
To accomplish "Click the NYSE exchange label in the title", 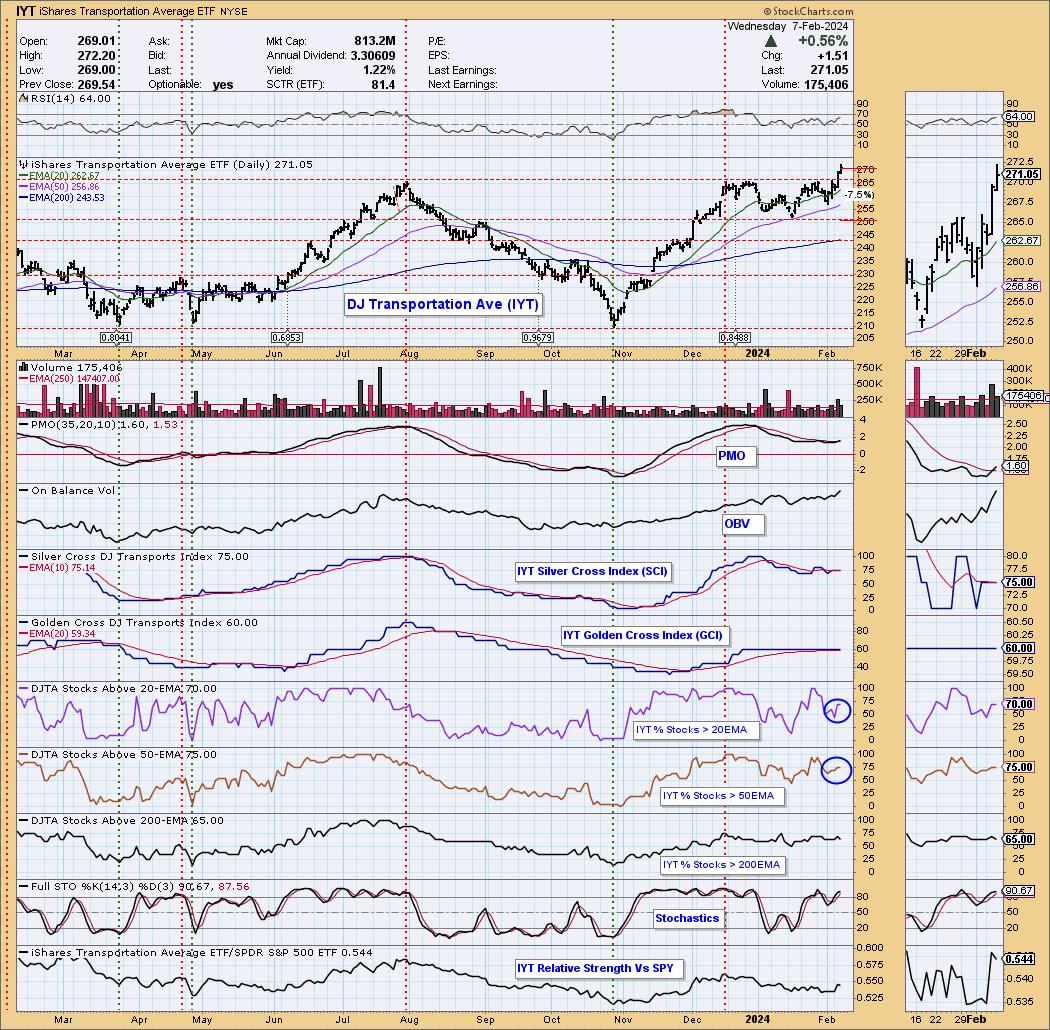I will 234,11.
